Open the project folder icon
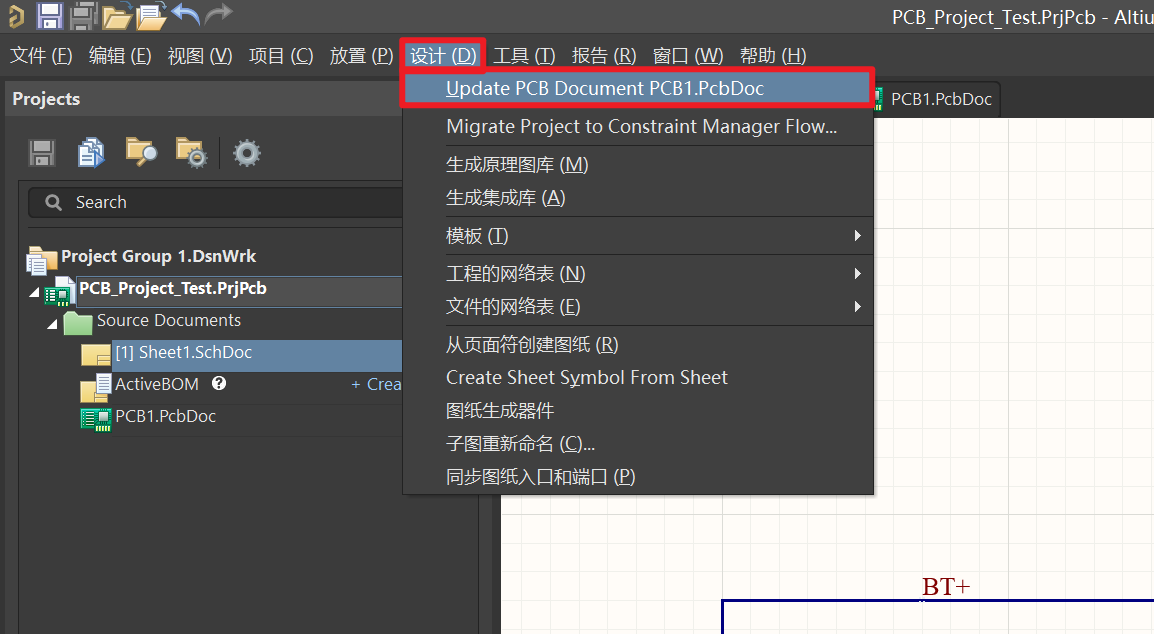Image resolution: width=1154 pixels, height=634 pixels. coord(116,15)
